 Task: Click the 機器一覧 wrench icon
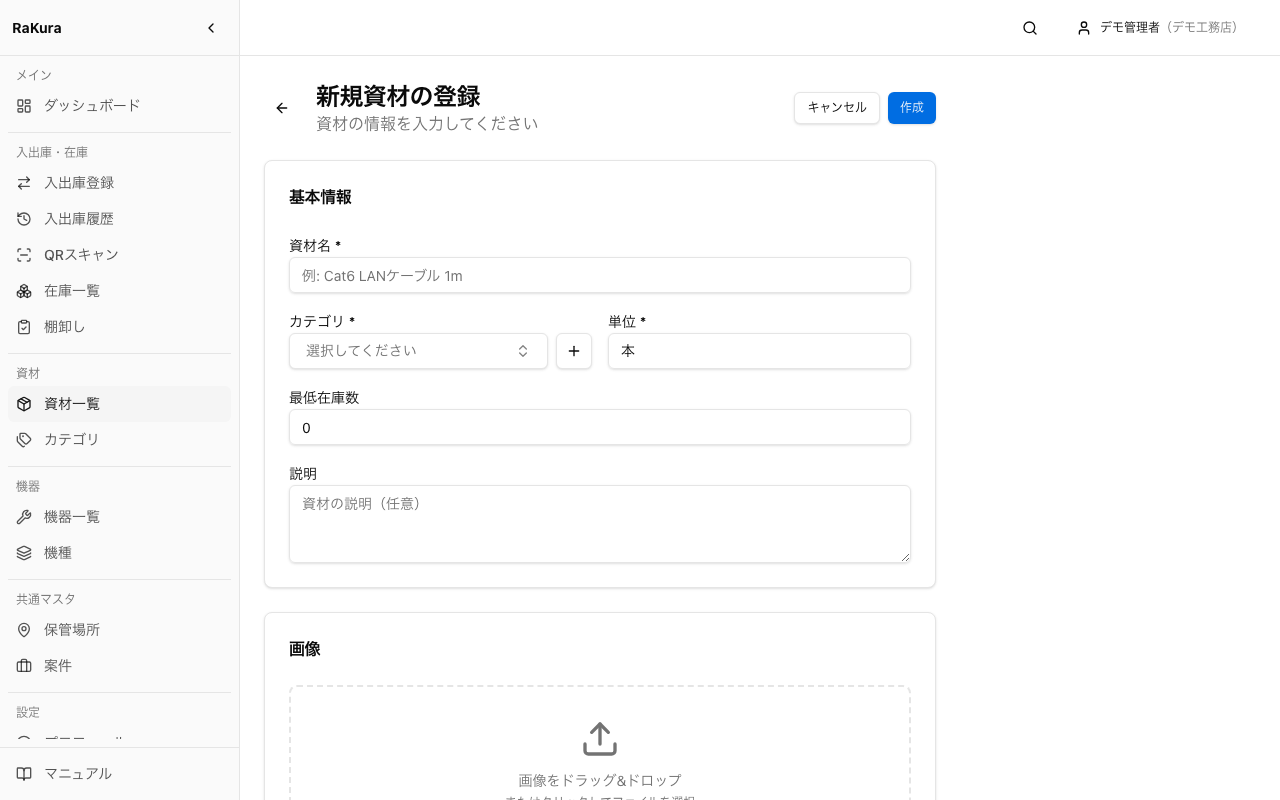24,517
